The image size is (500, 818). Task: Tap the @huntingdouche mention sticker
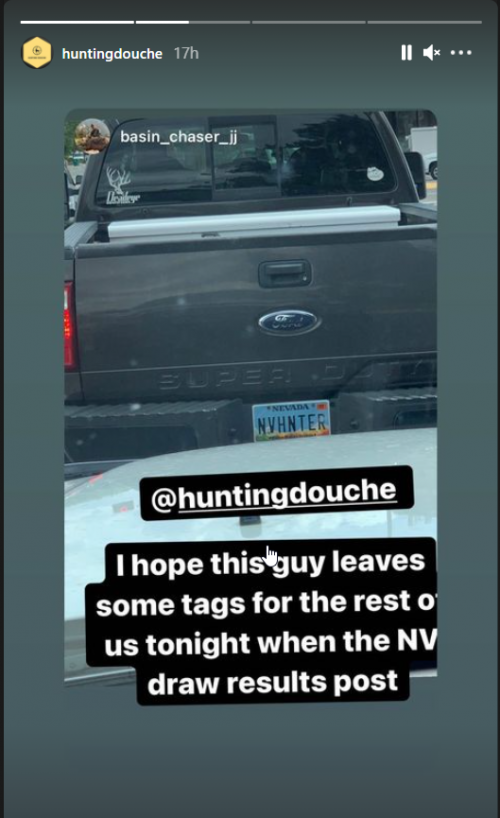click(276, 493)
